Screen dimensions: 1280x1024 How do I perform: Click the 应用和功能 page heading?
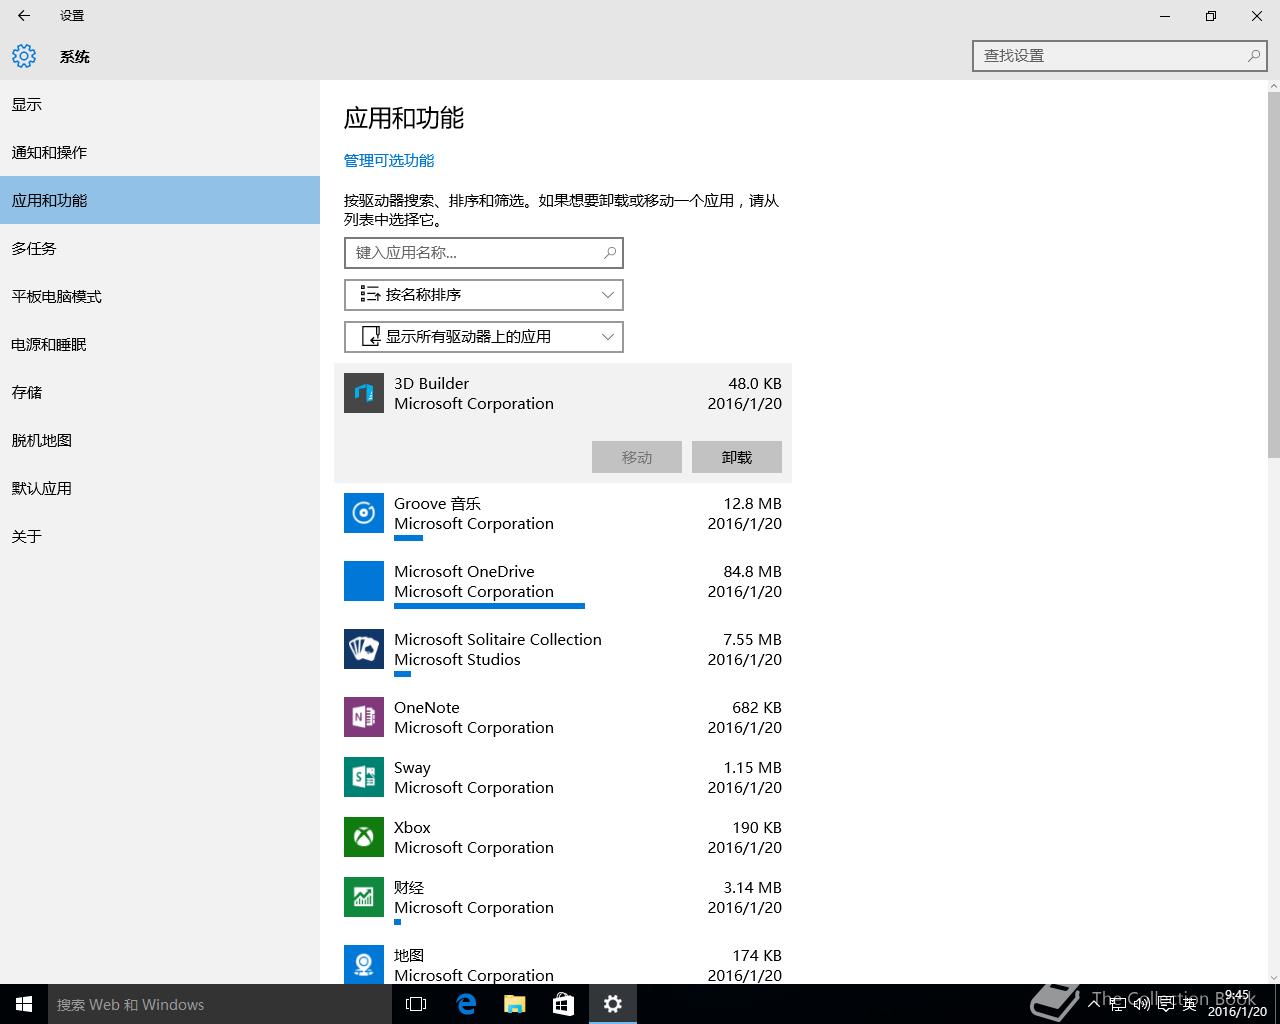click(404, 118)
